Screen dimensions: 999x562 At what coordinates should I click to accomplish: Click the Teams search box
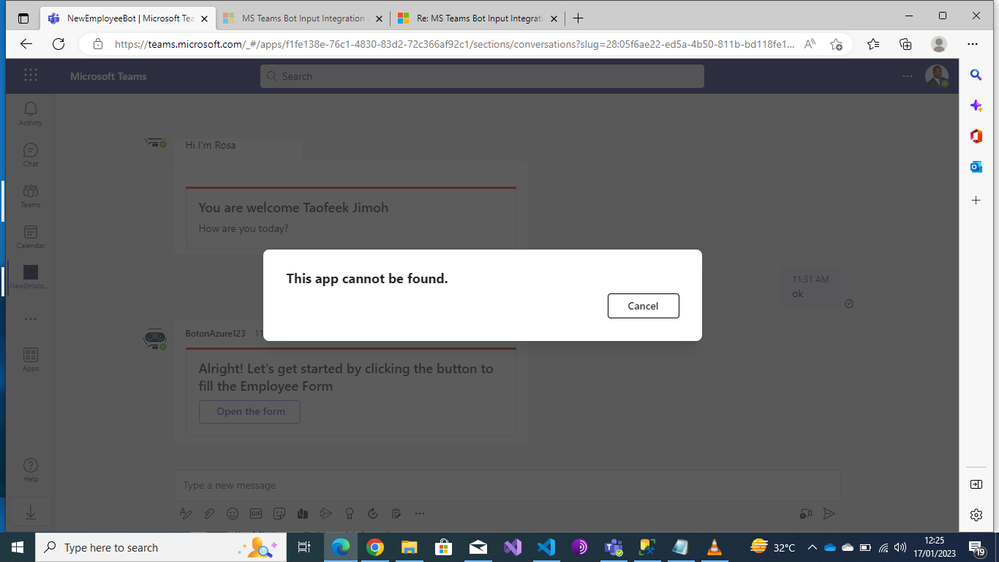point(482,76)
